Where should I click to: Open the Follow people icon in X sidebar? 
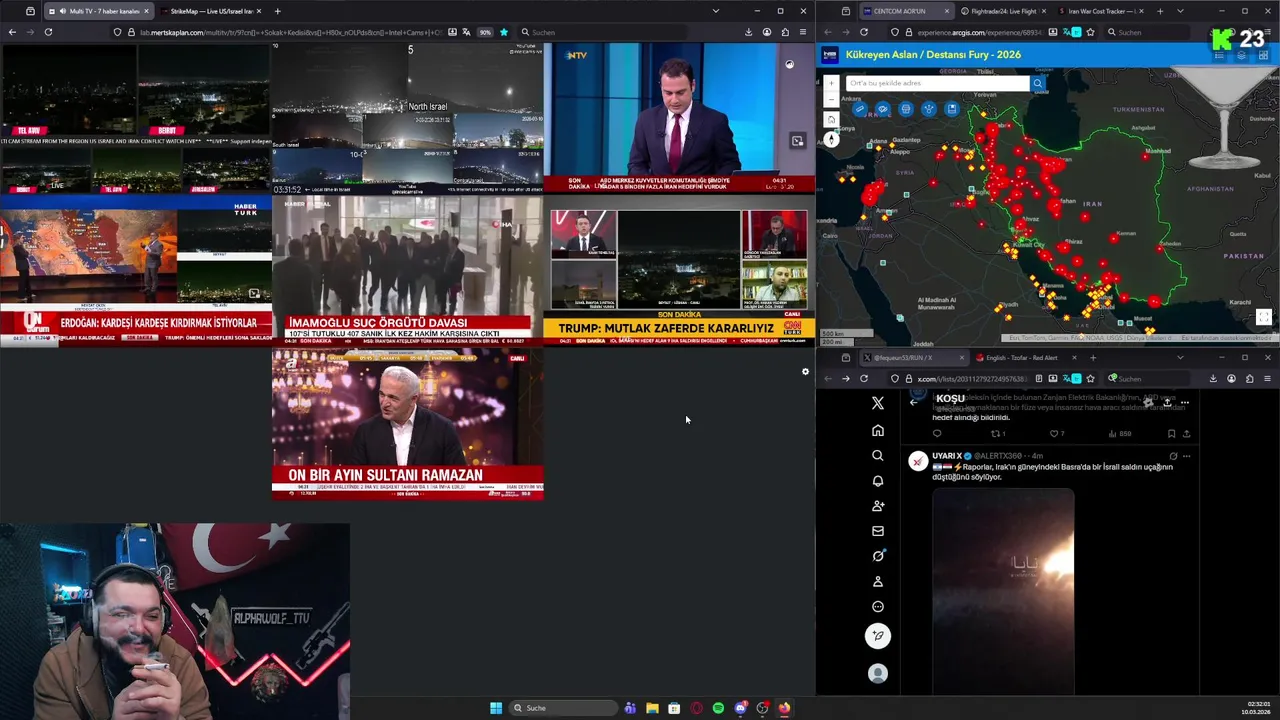(x=878, y=506)
